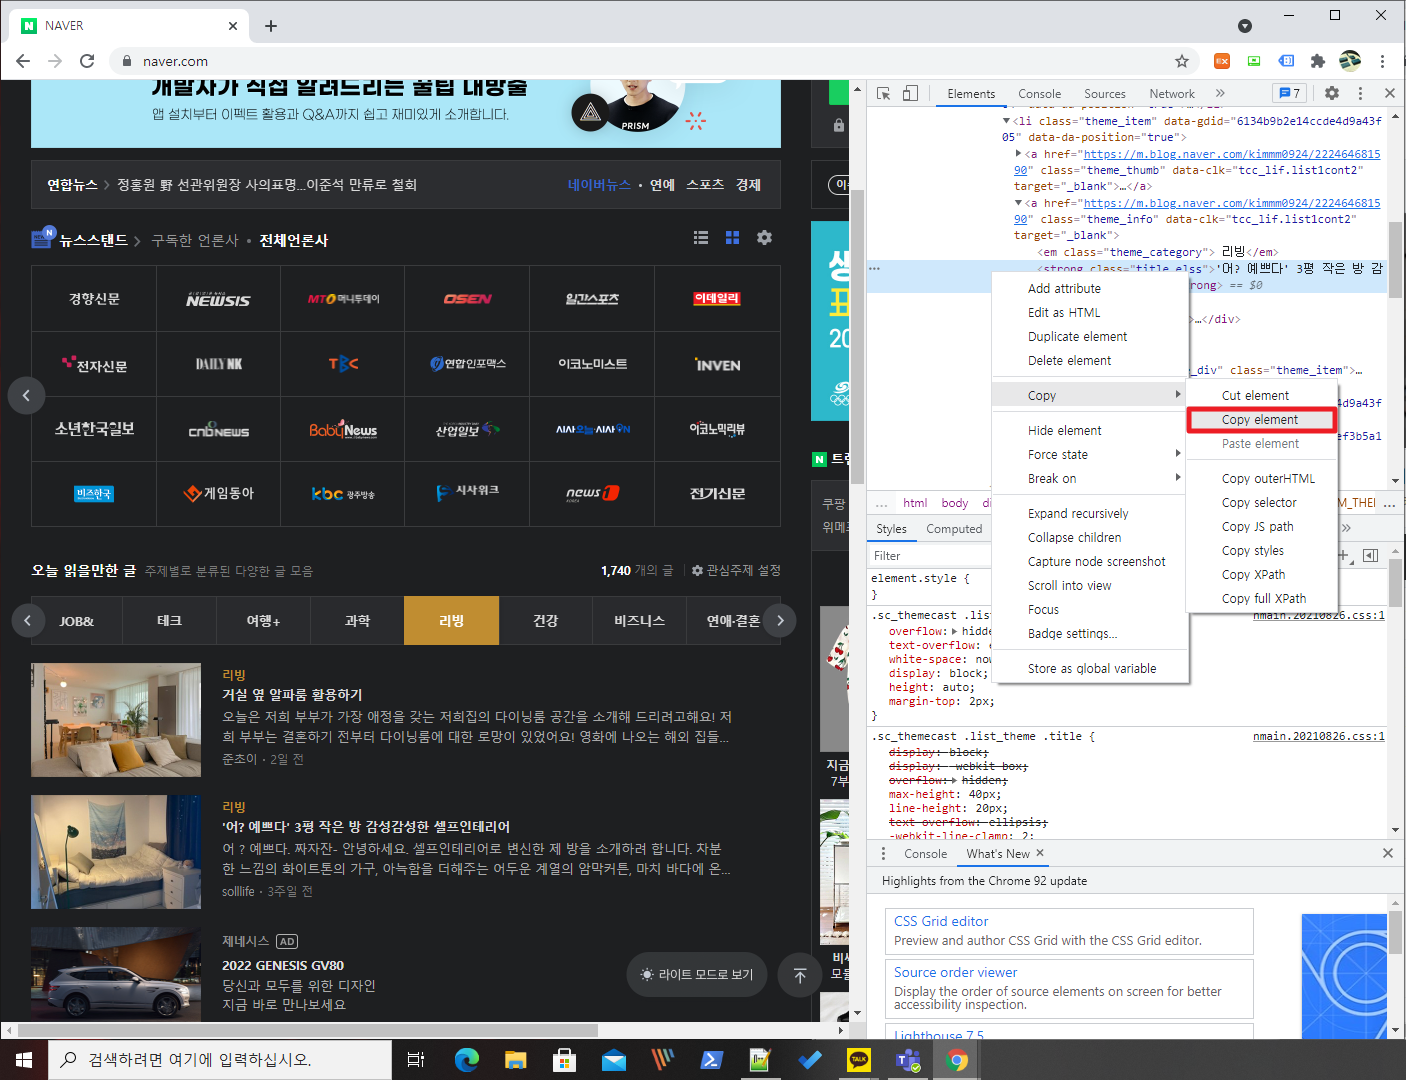Screen dimensions: 1406x1080
Task: Select Copy selector option
Action: point(1261,503)
